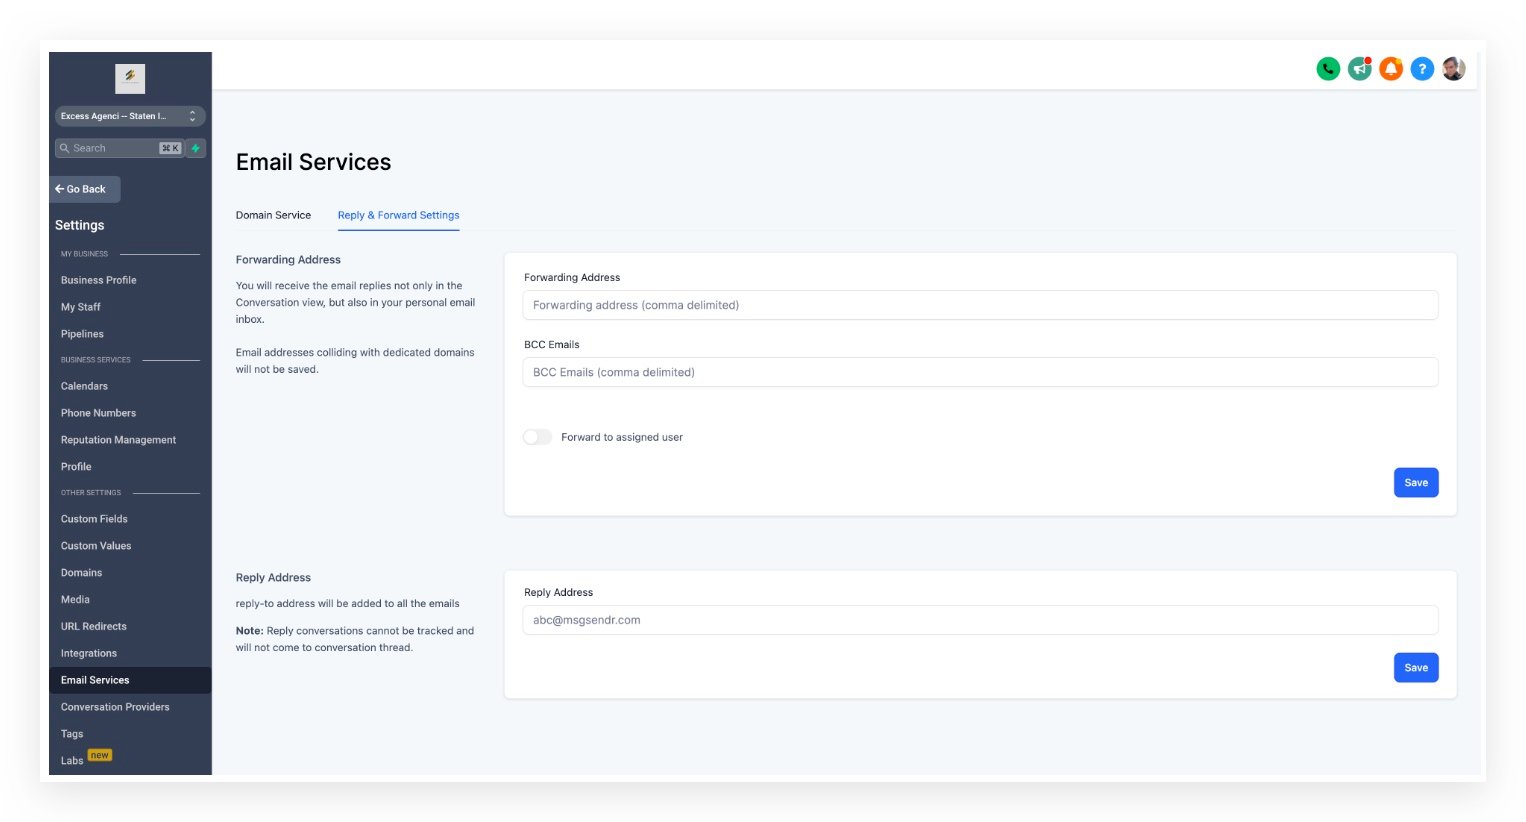Image resolution: width=1526 pixels, height=822 pixels.
Task: Click the green phone dialer icon
Action: pyautogui.click(x=1327, y=69)
